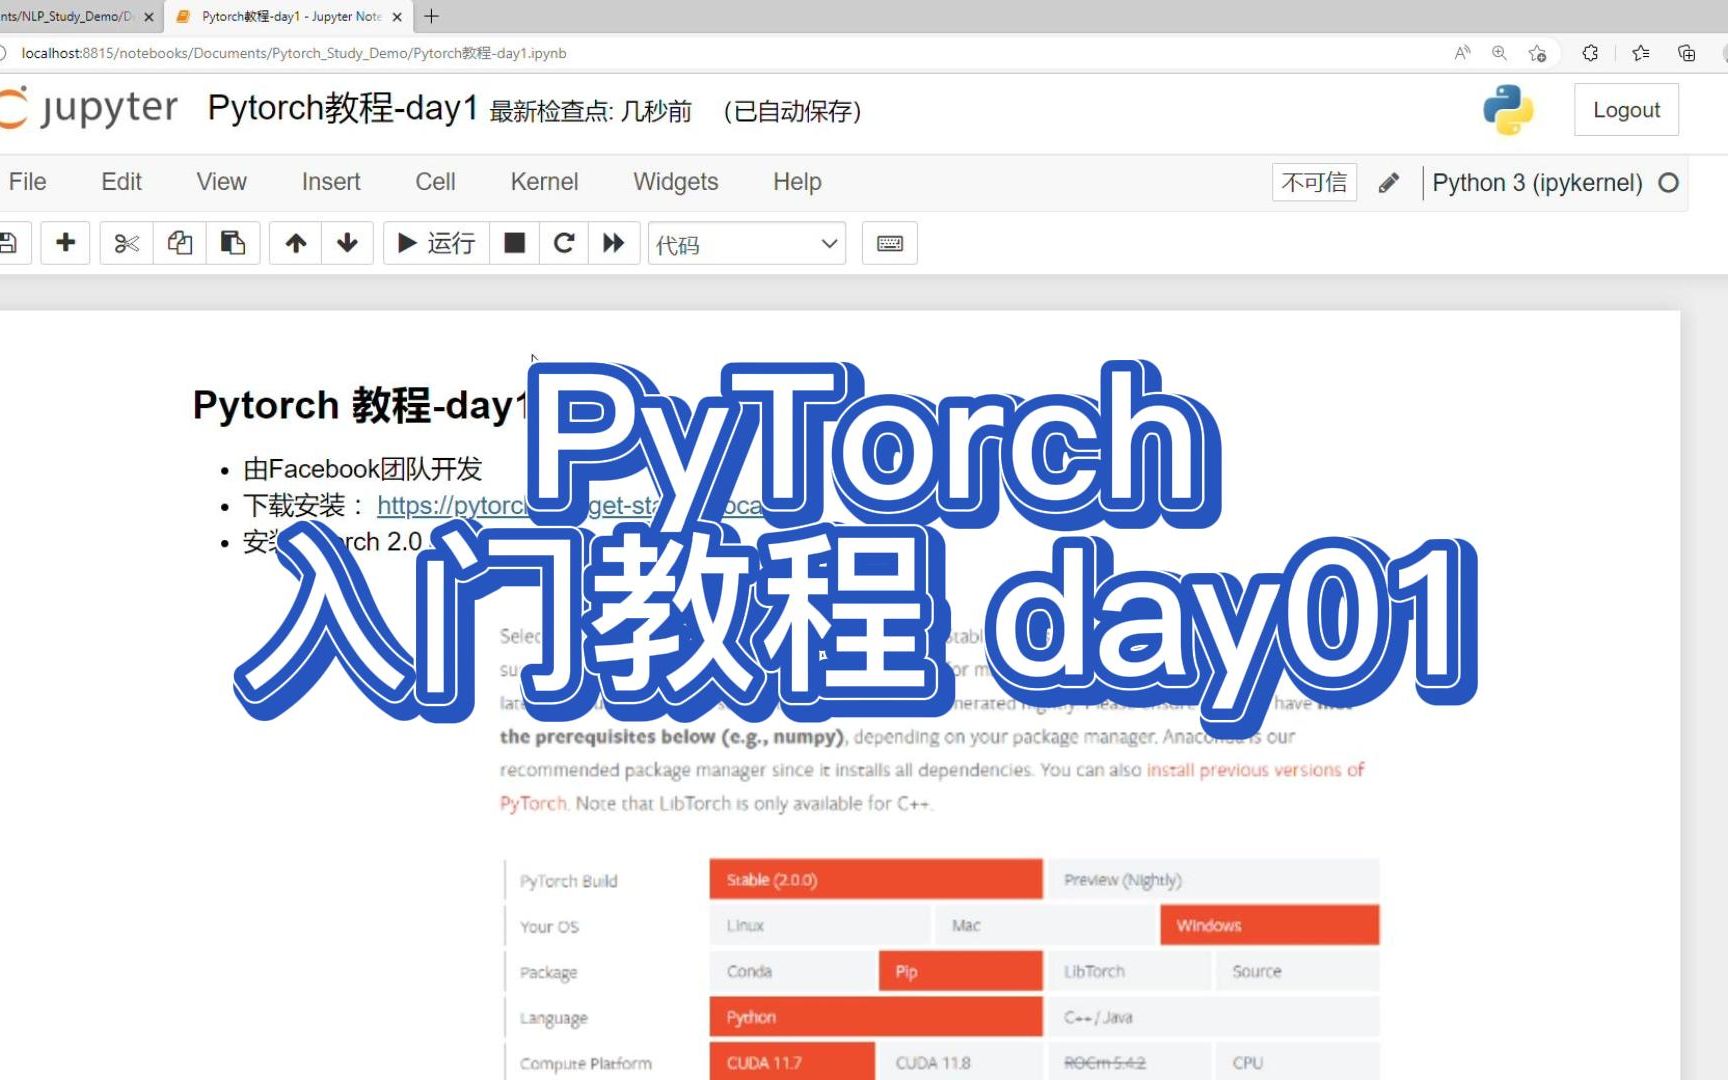Open the Cell menu
1728x1080 pixels.
(435, 182)
